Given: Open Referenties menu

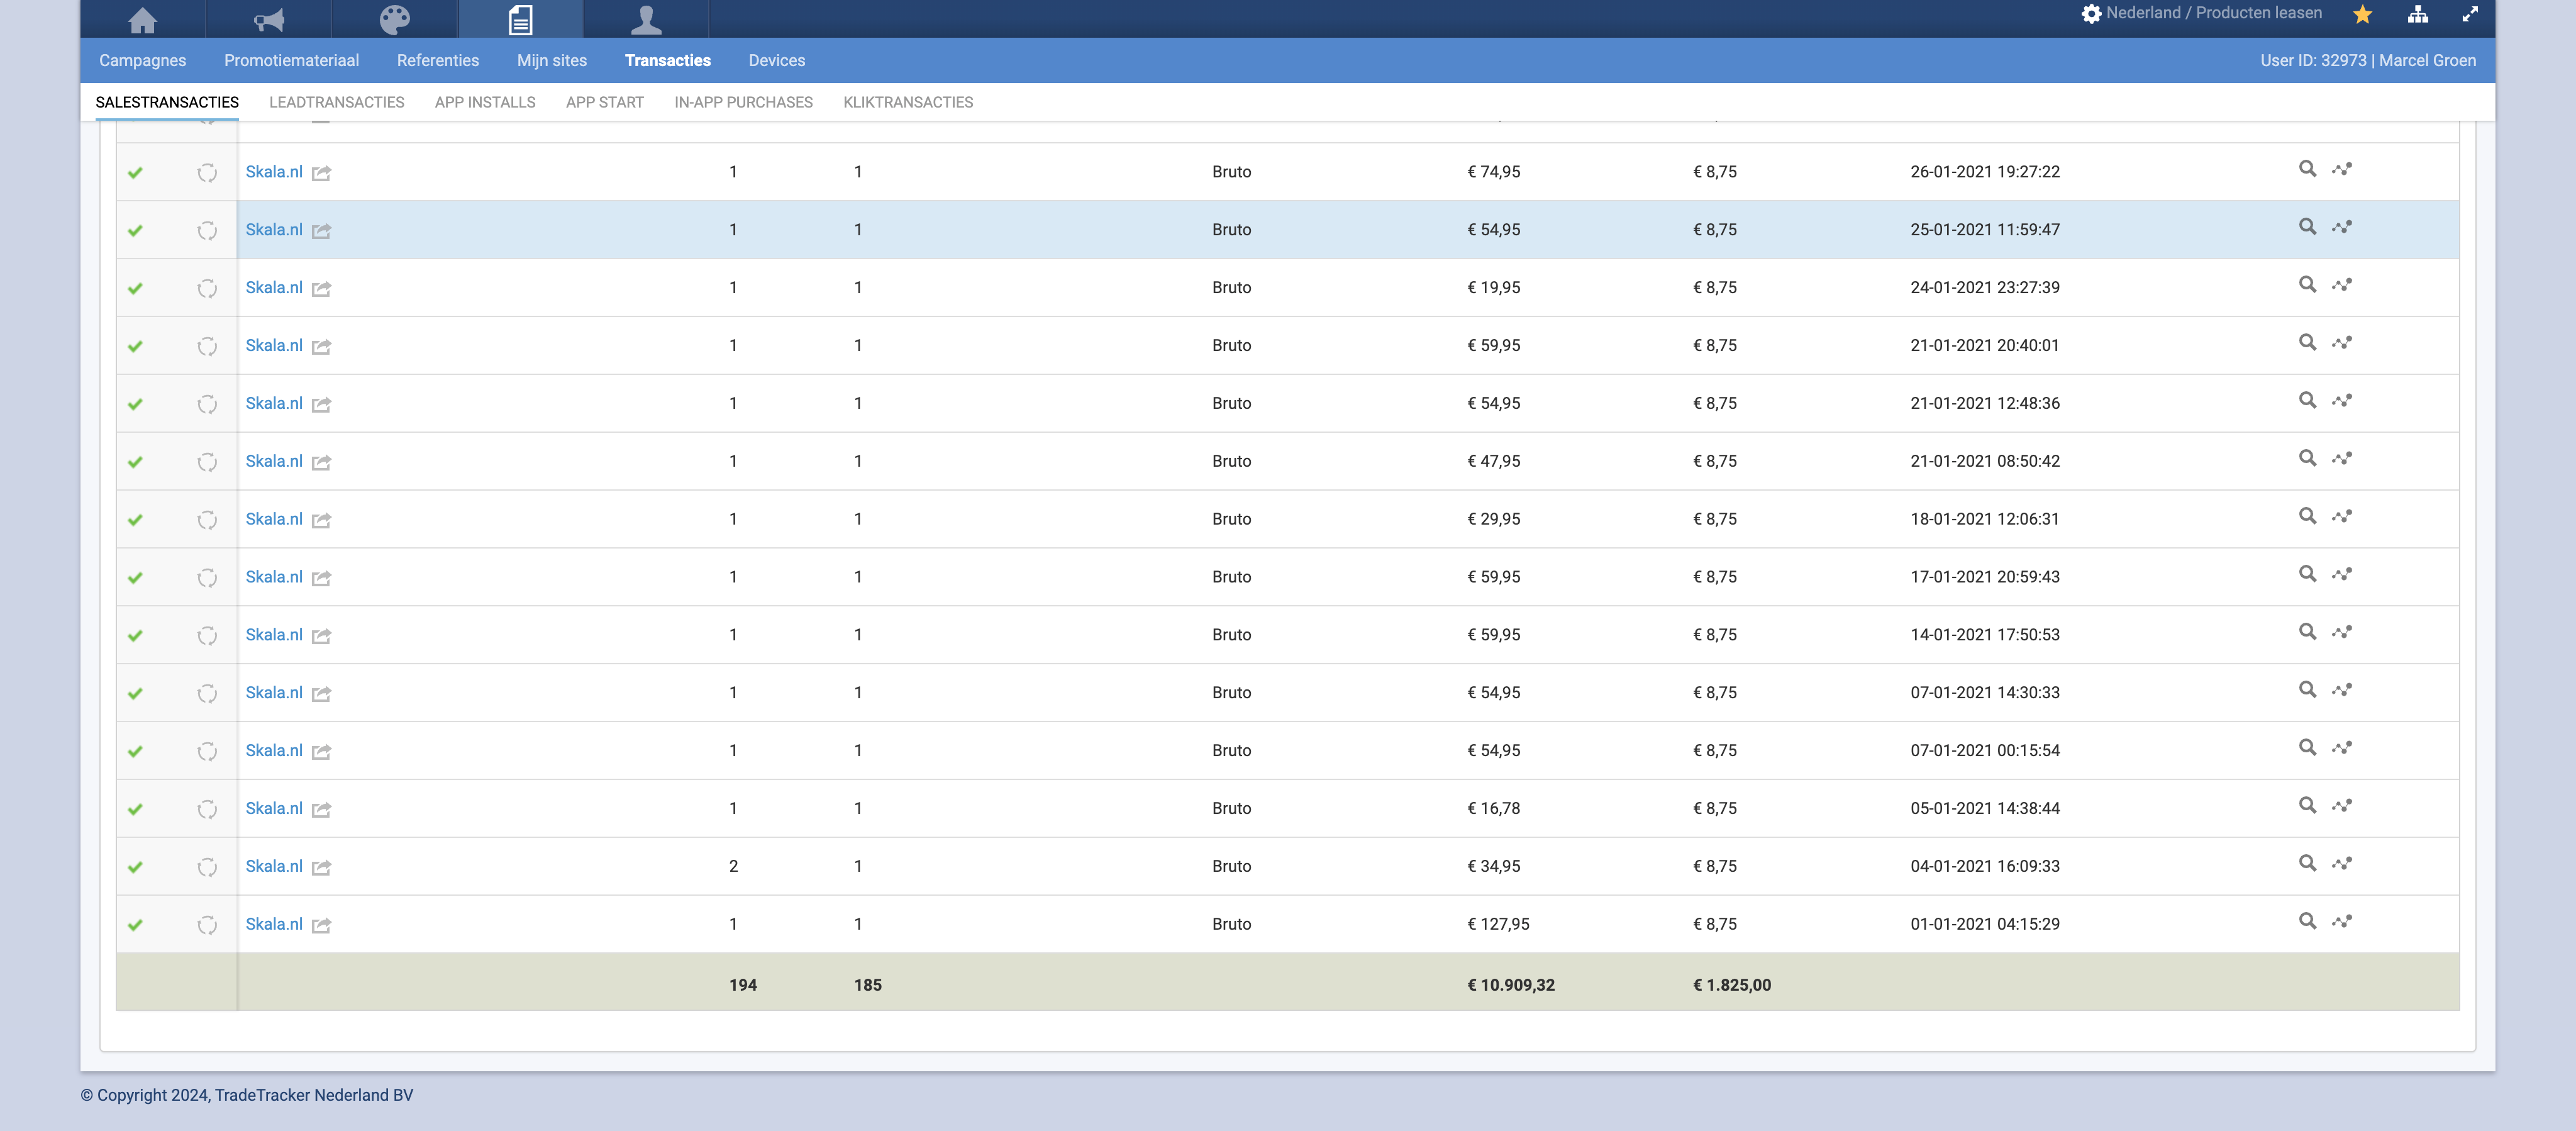Looking at the screenshot, I should 438,60.
